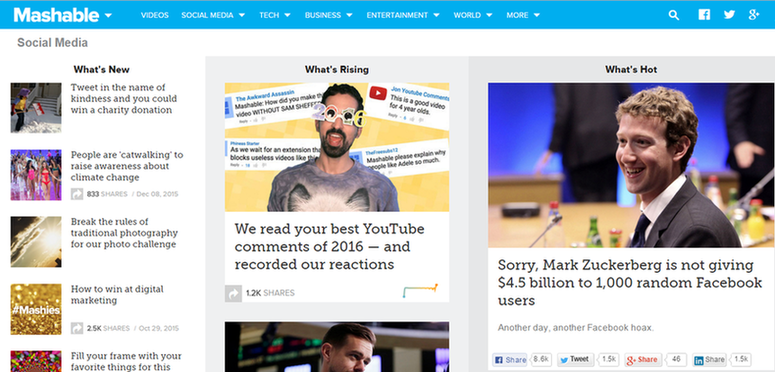Open Mashable's Twitter bird icon
Viewport: 775px width, 372px height.
pos(729,14)
